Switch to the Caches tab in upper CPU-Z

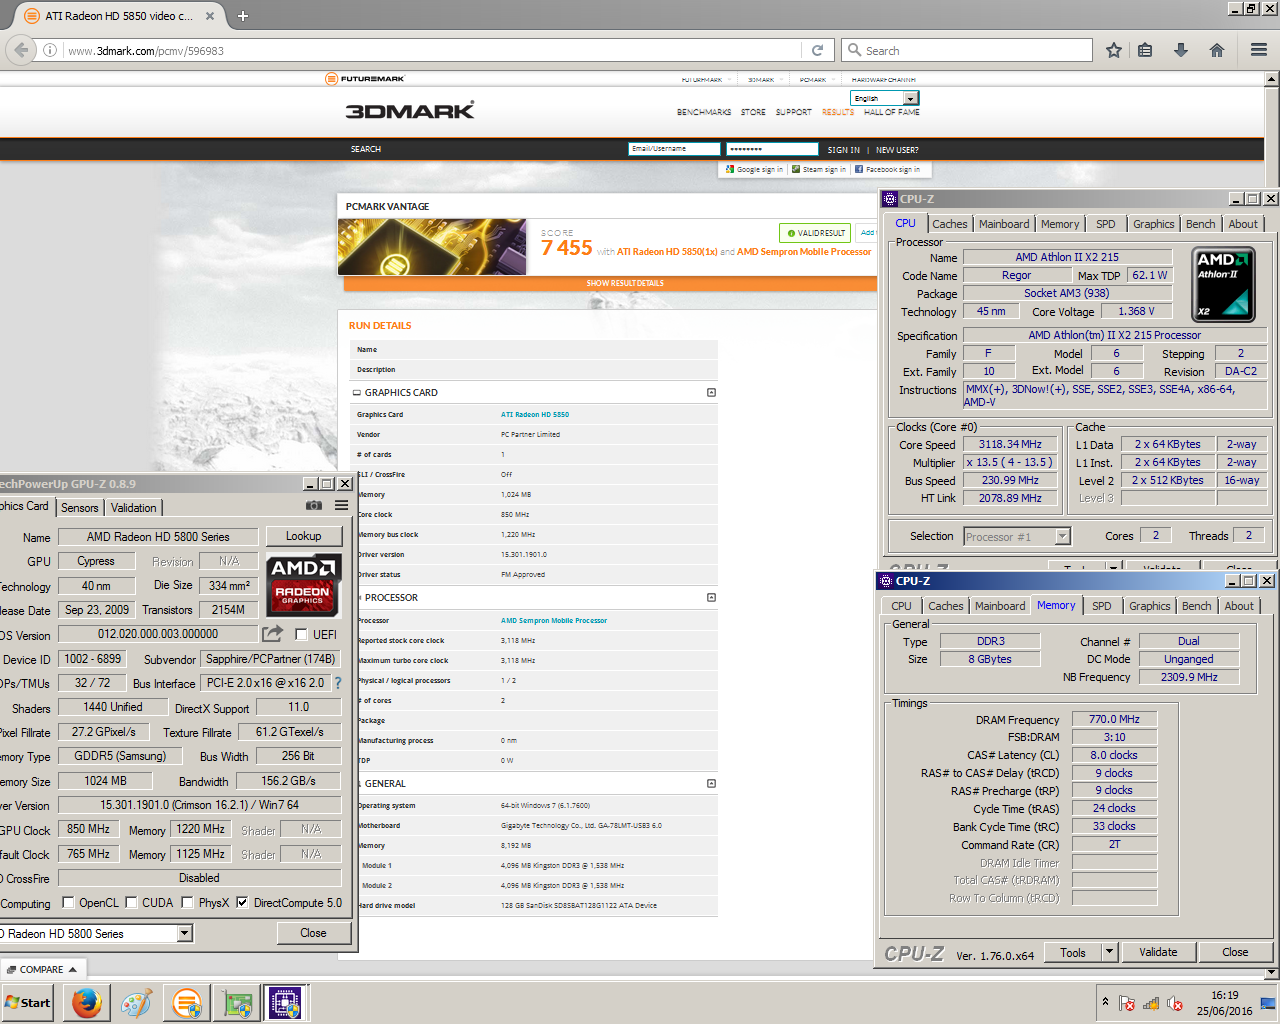(950, 224)
